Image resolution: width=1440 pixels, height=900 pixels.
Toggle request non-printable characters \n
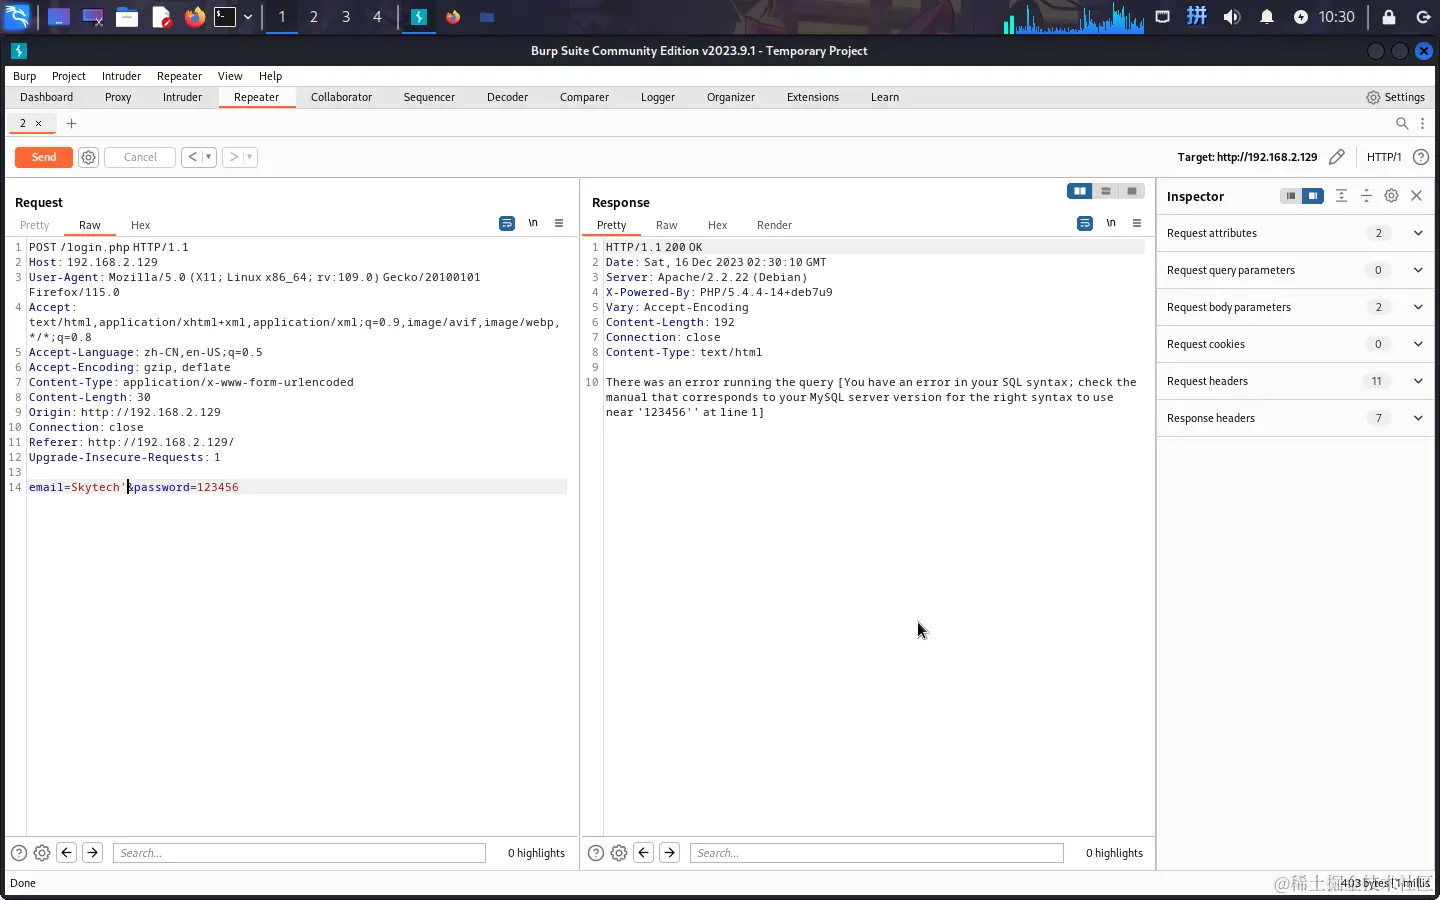(533, 223)
